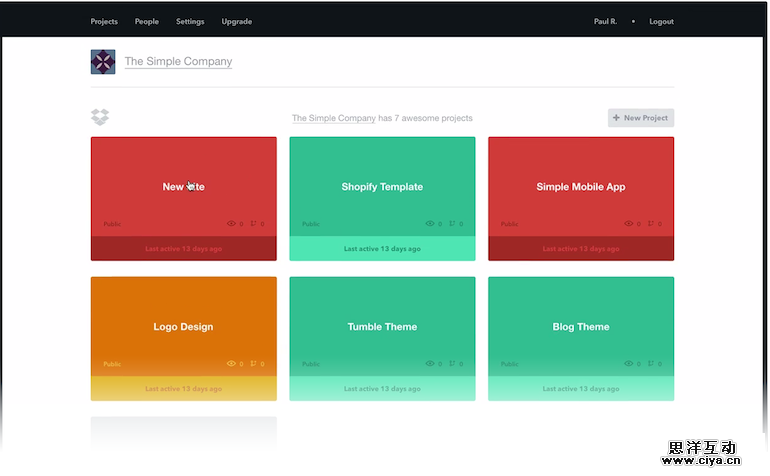Click the fork icon on Tumble Theme card

452,364
